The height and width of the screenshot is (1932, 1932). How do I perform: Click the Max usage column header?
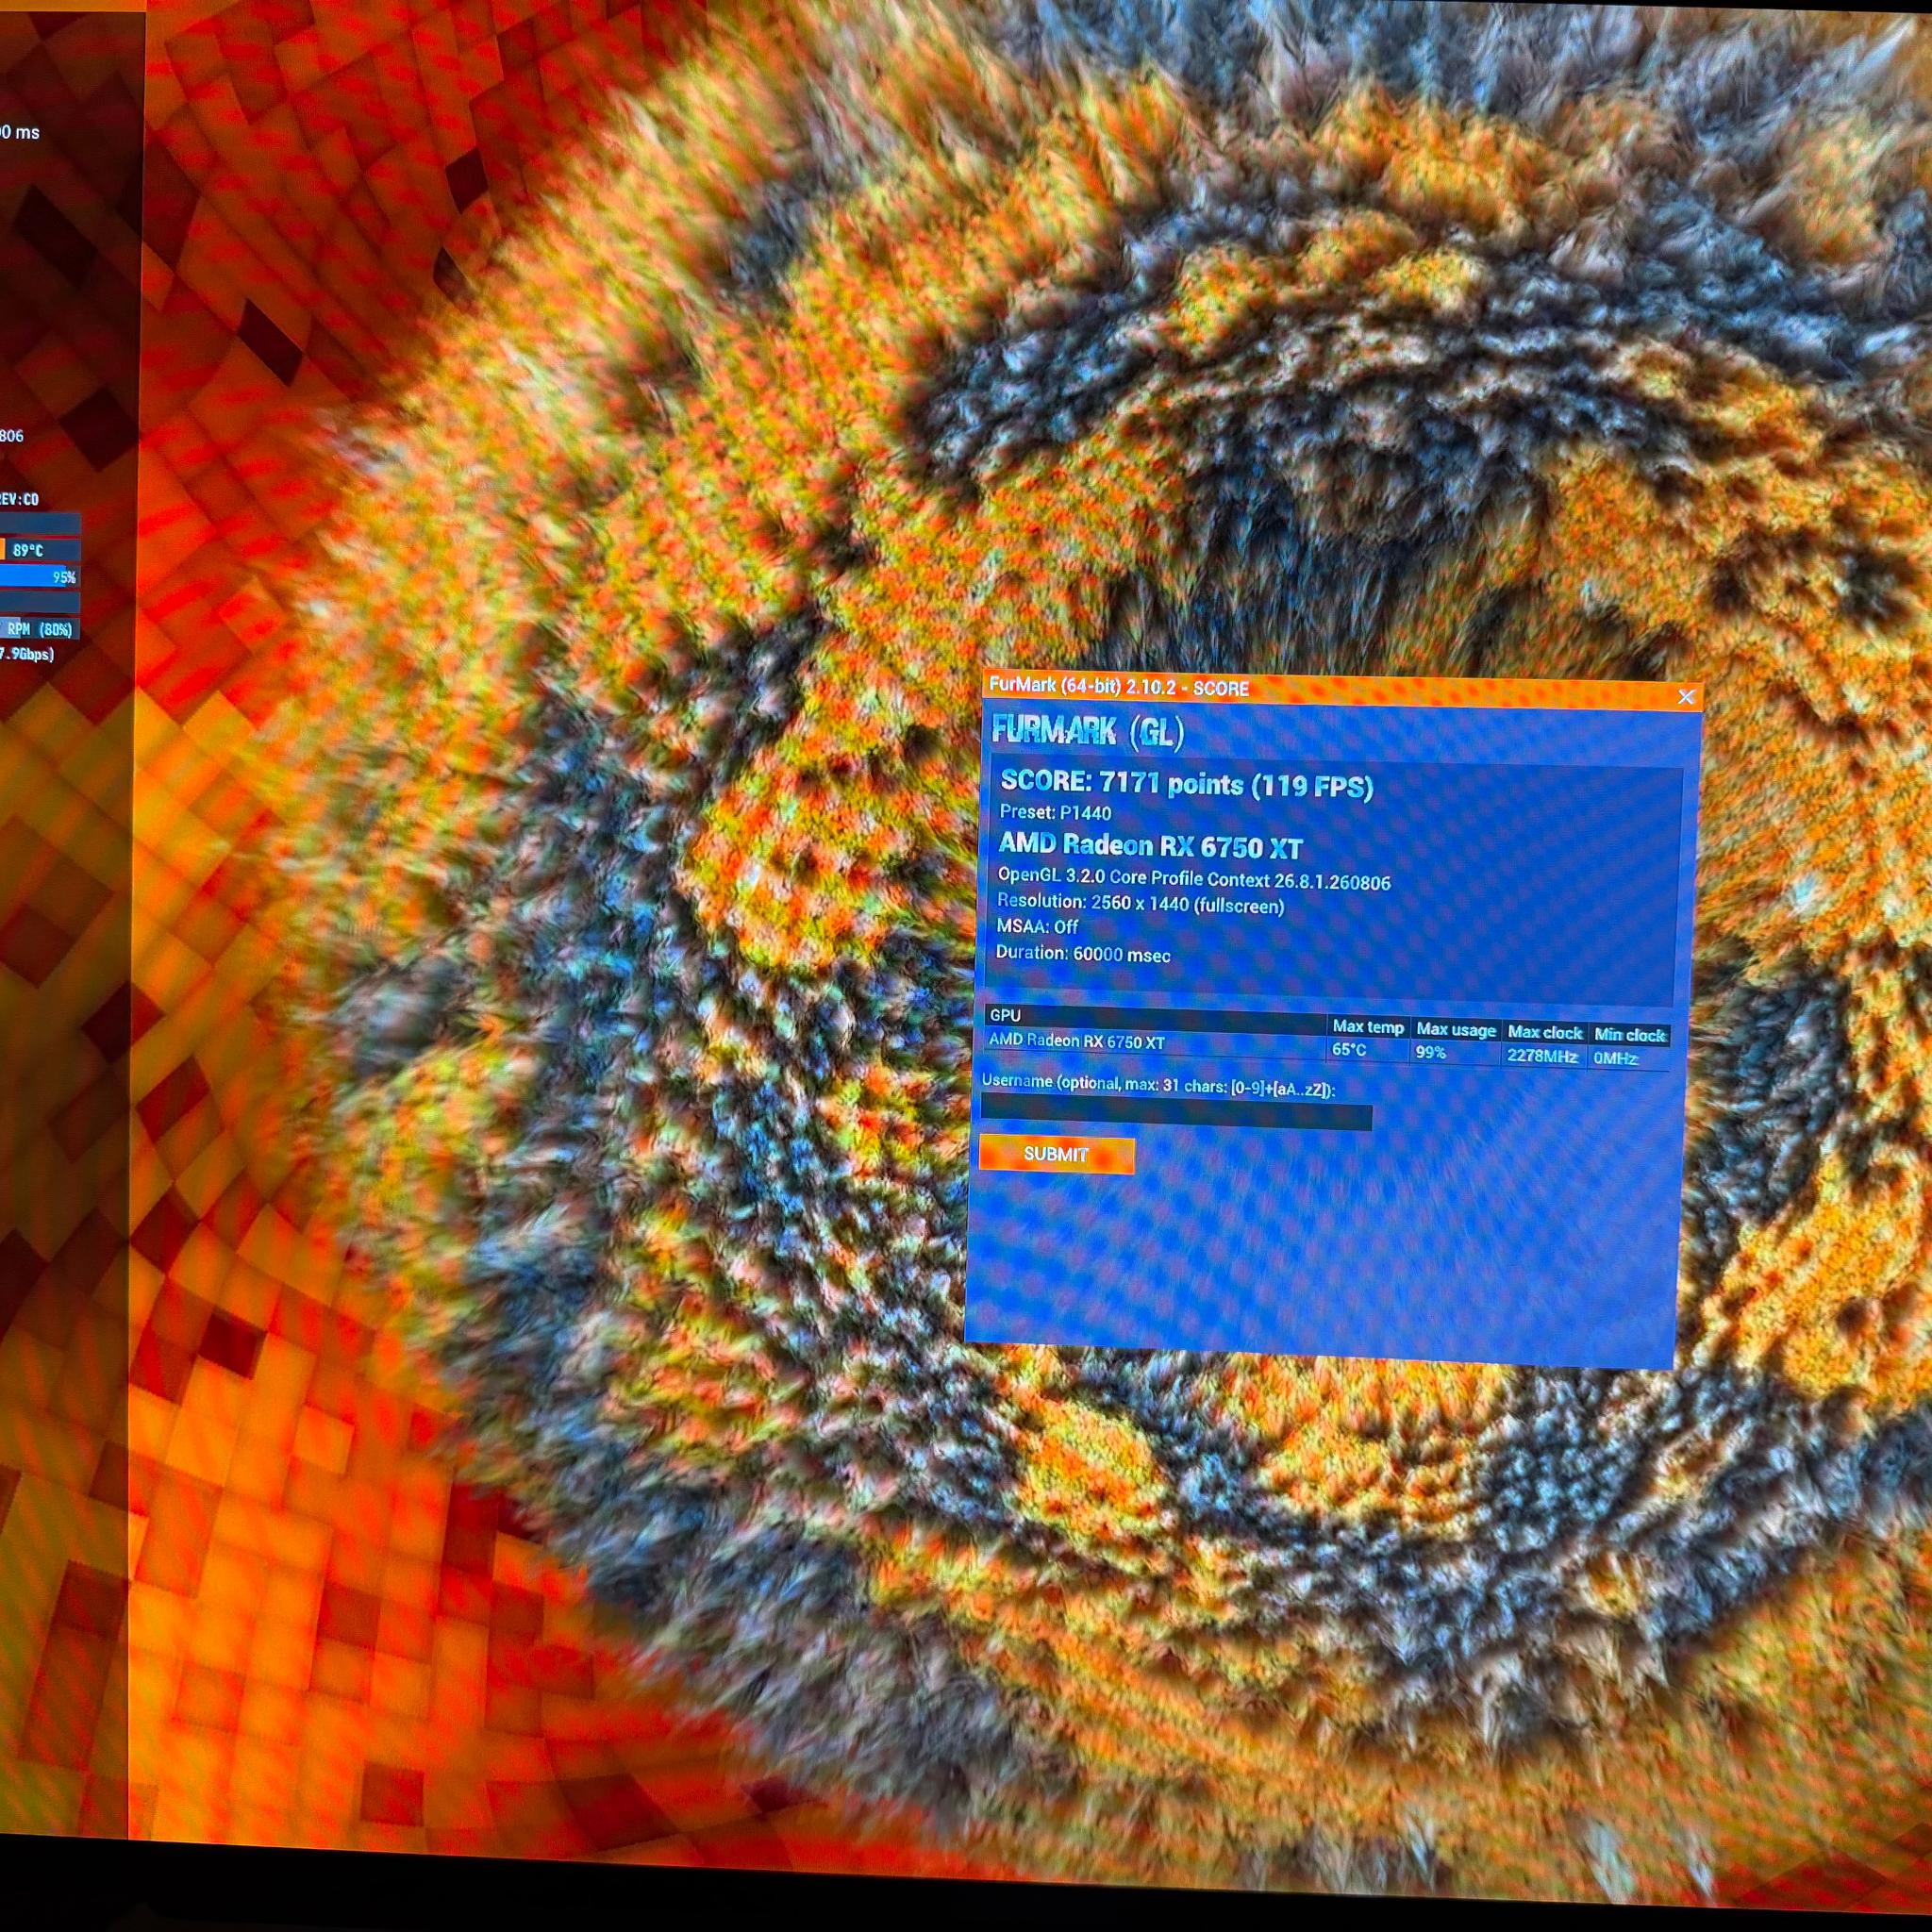point(1456,1029)
